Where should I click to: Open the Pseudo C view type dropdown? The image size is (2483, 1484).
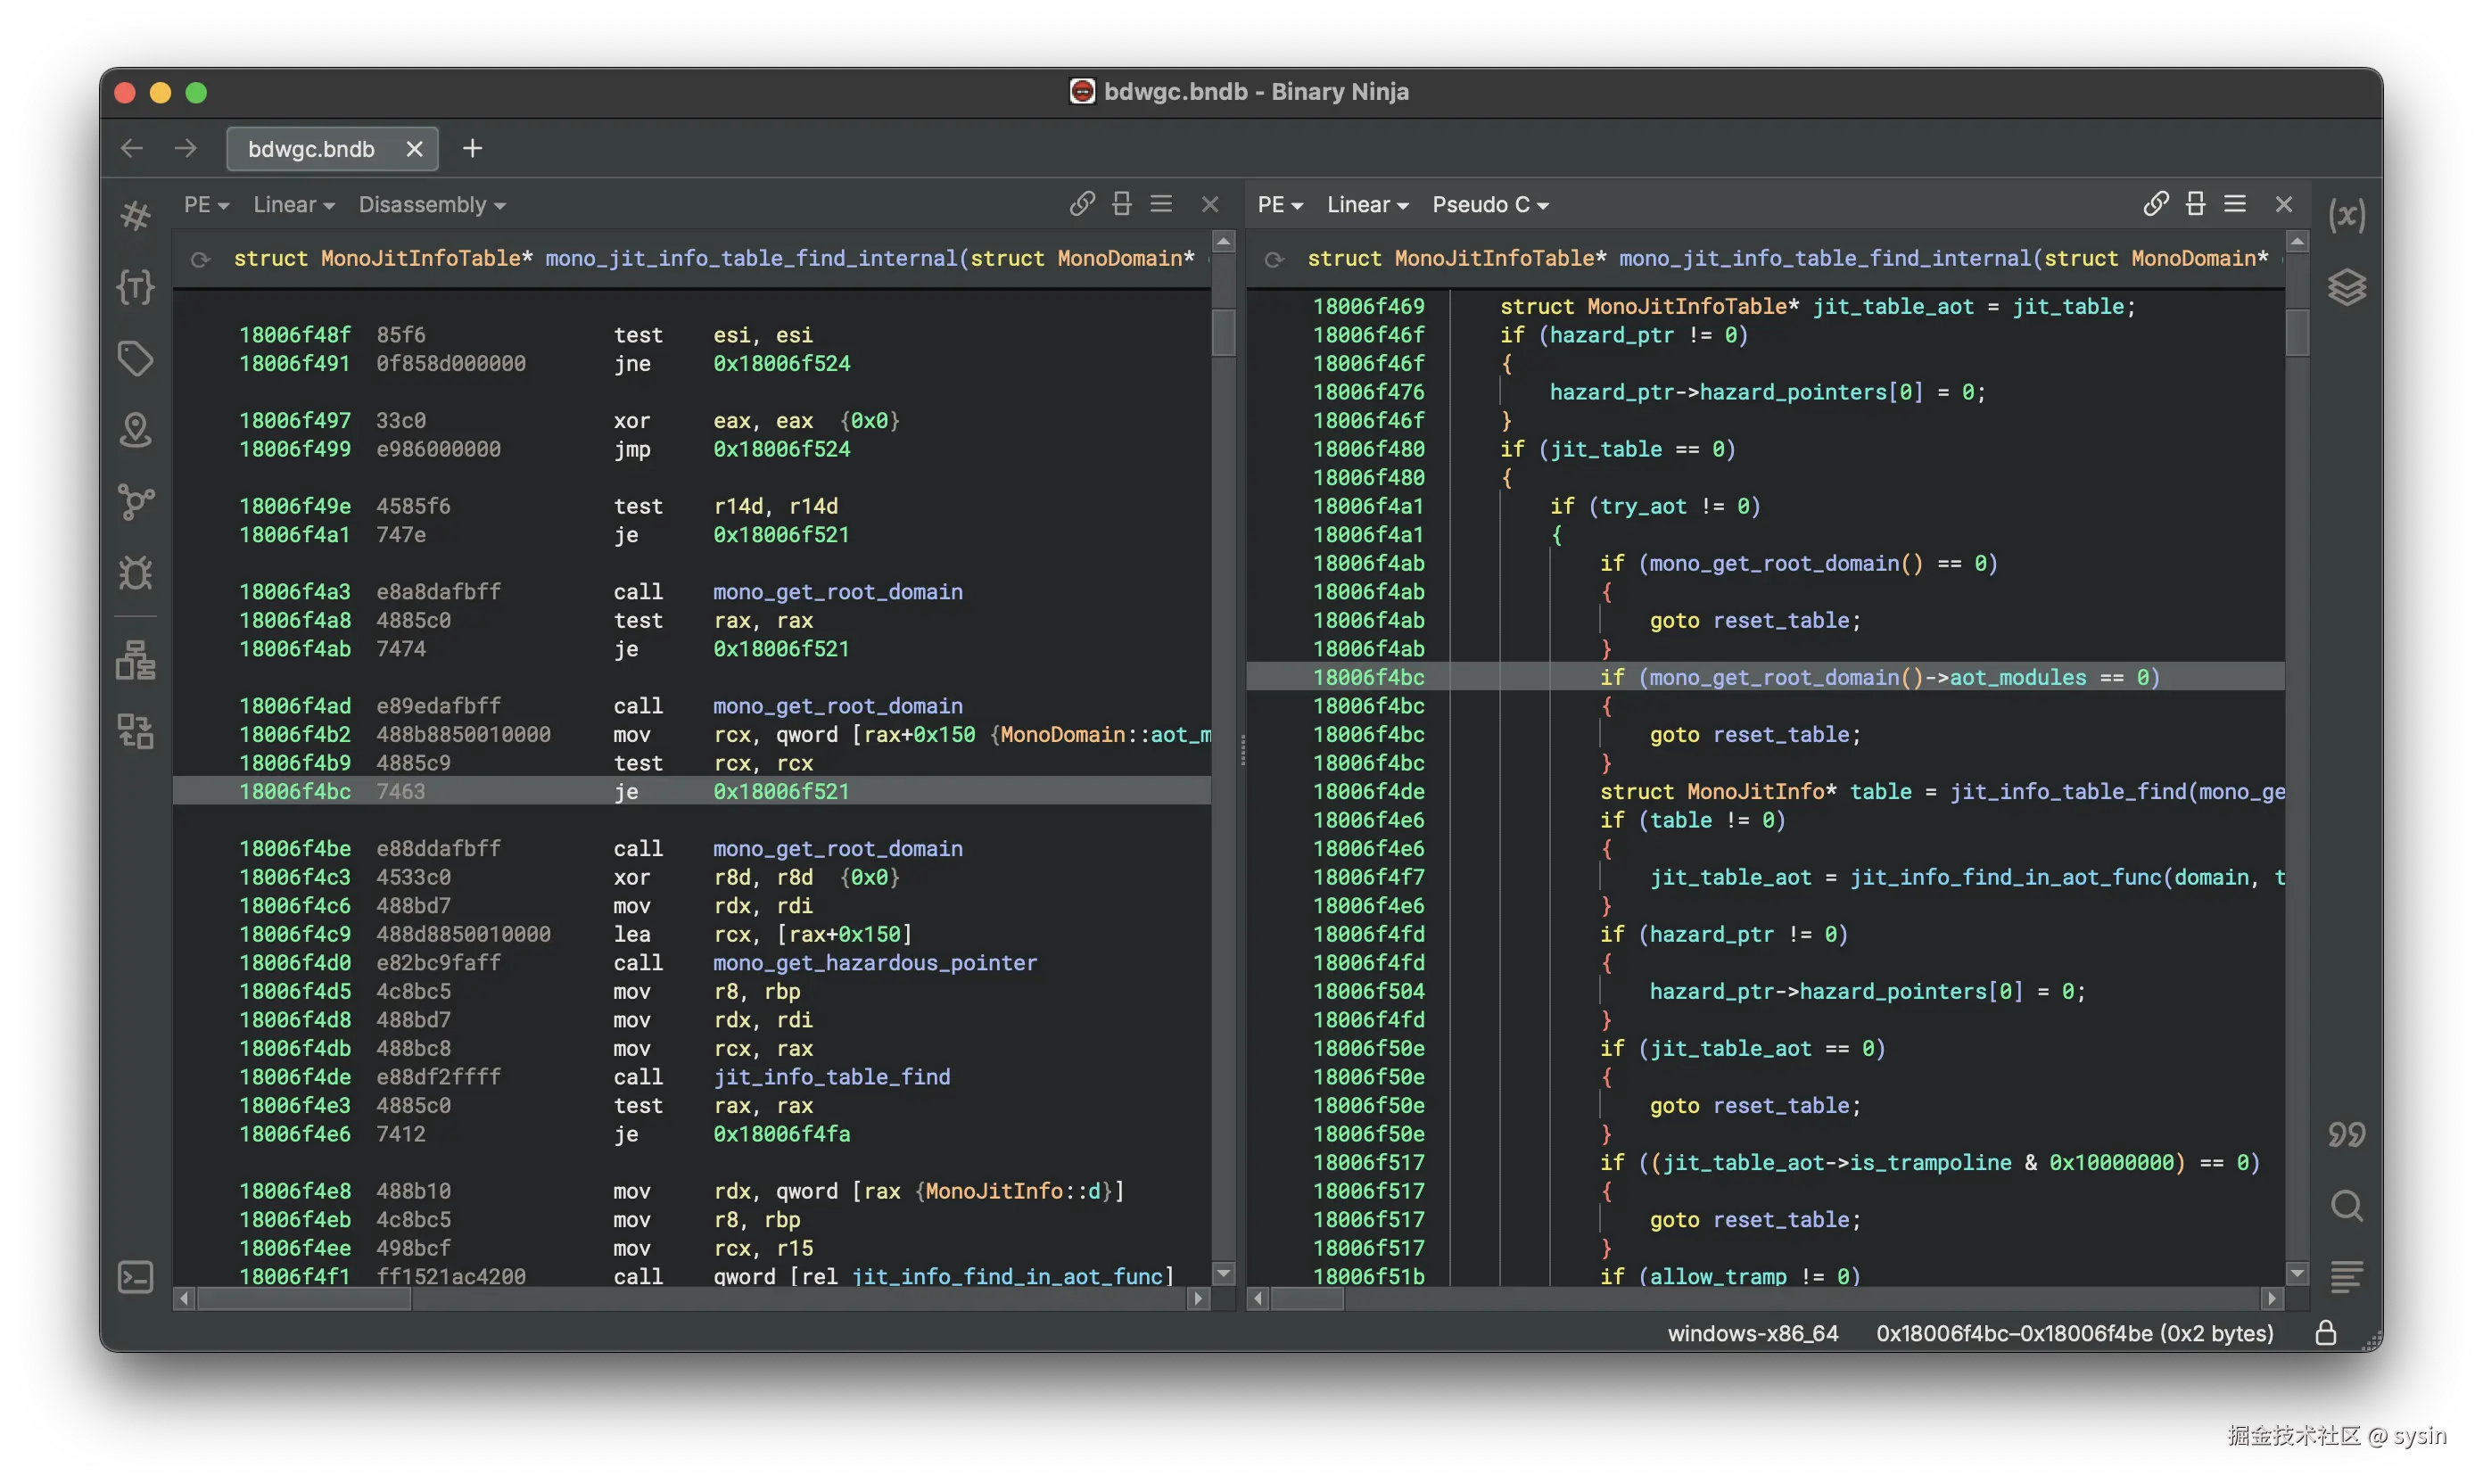point(1489,204)
